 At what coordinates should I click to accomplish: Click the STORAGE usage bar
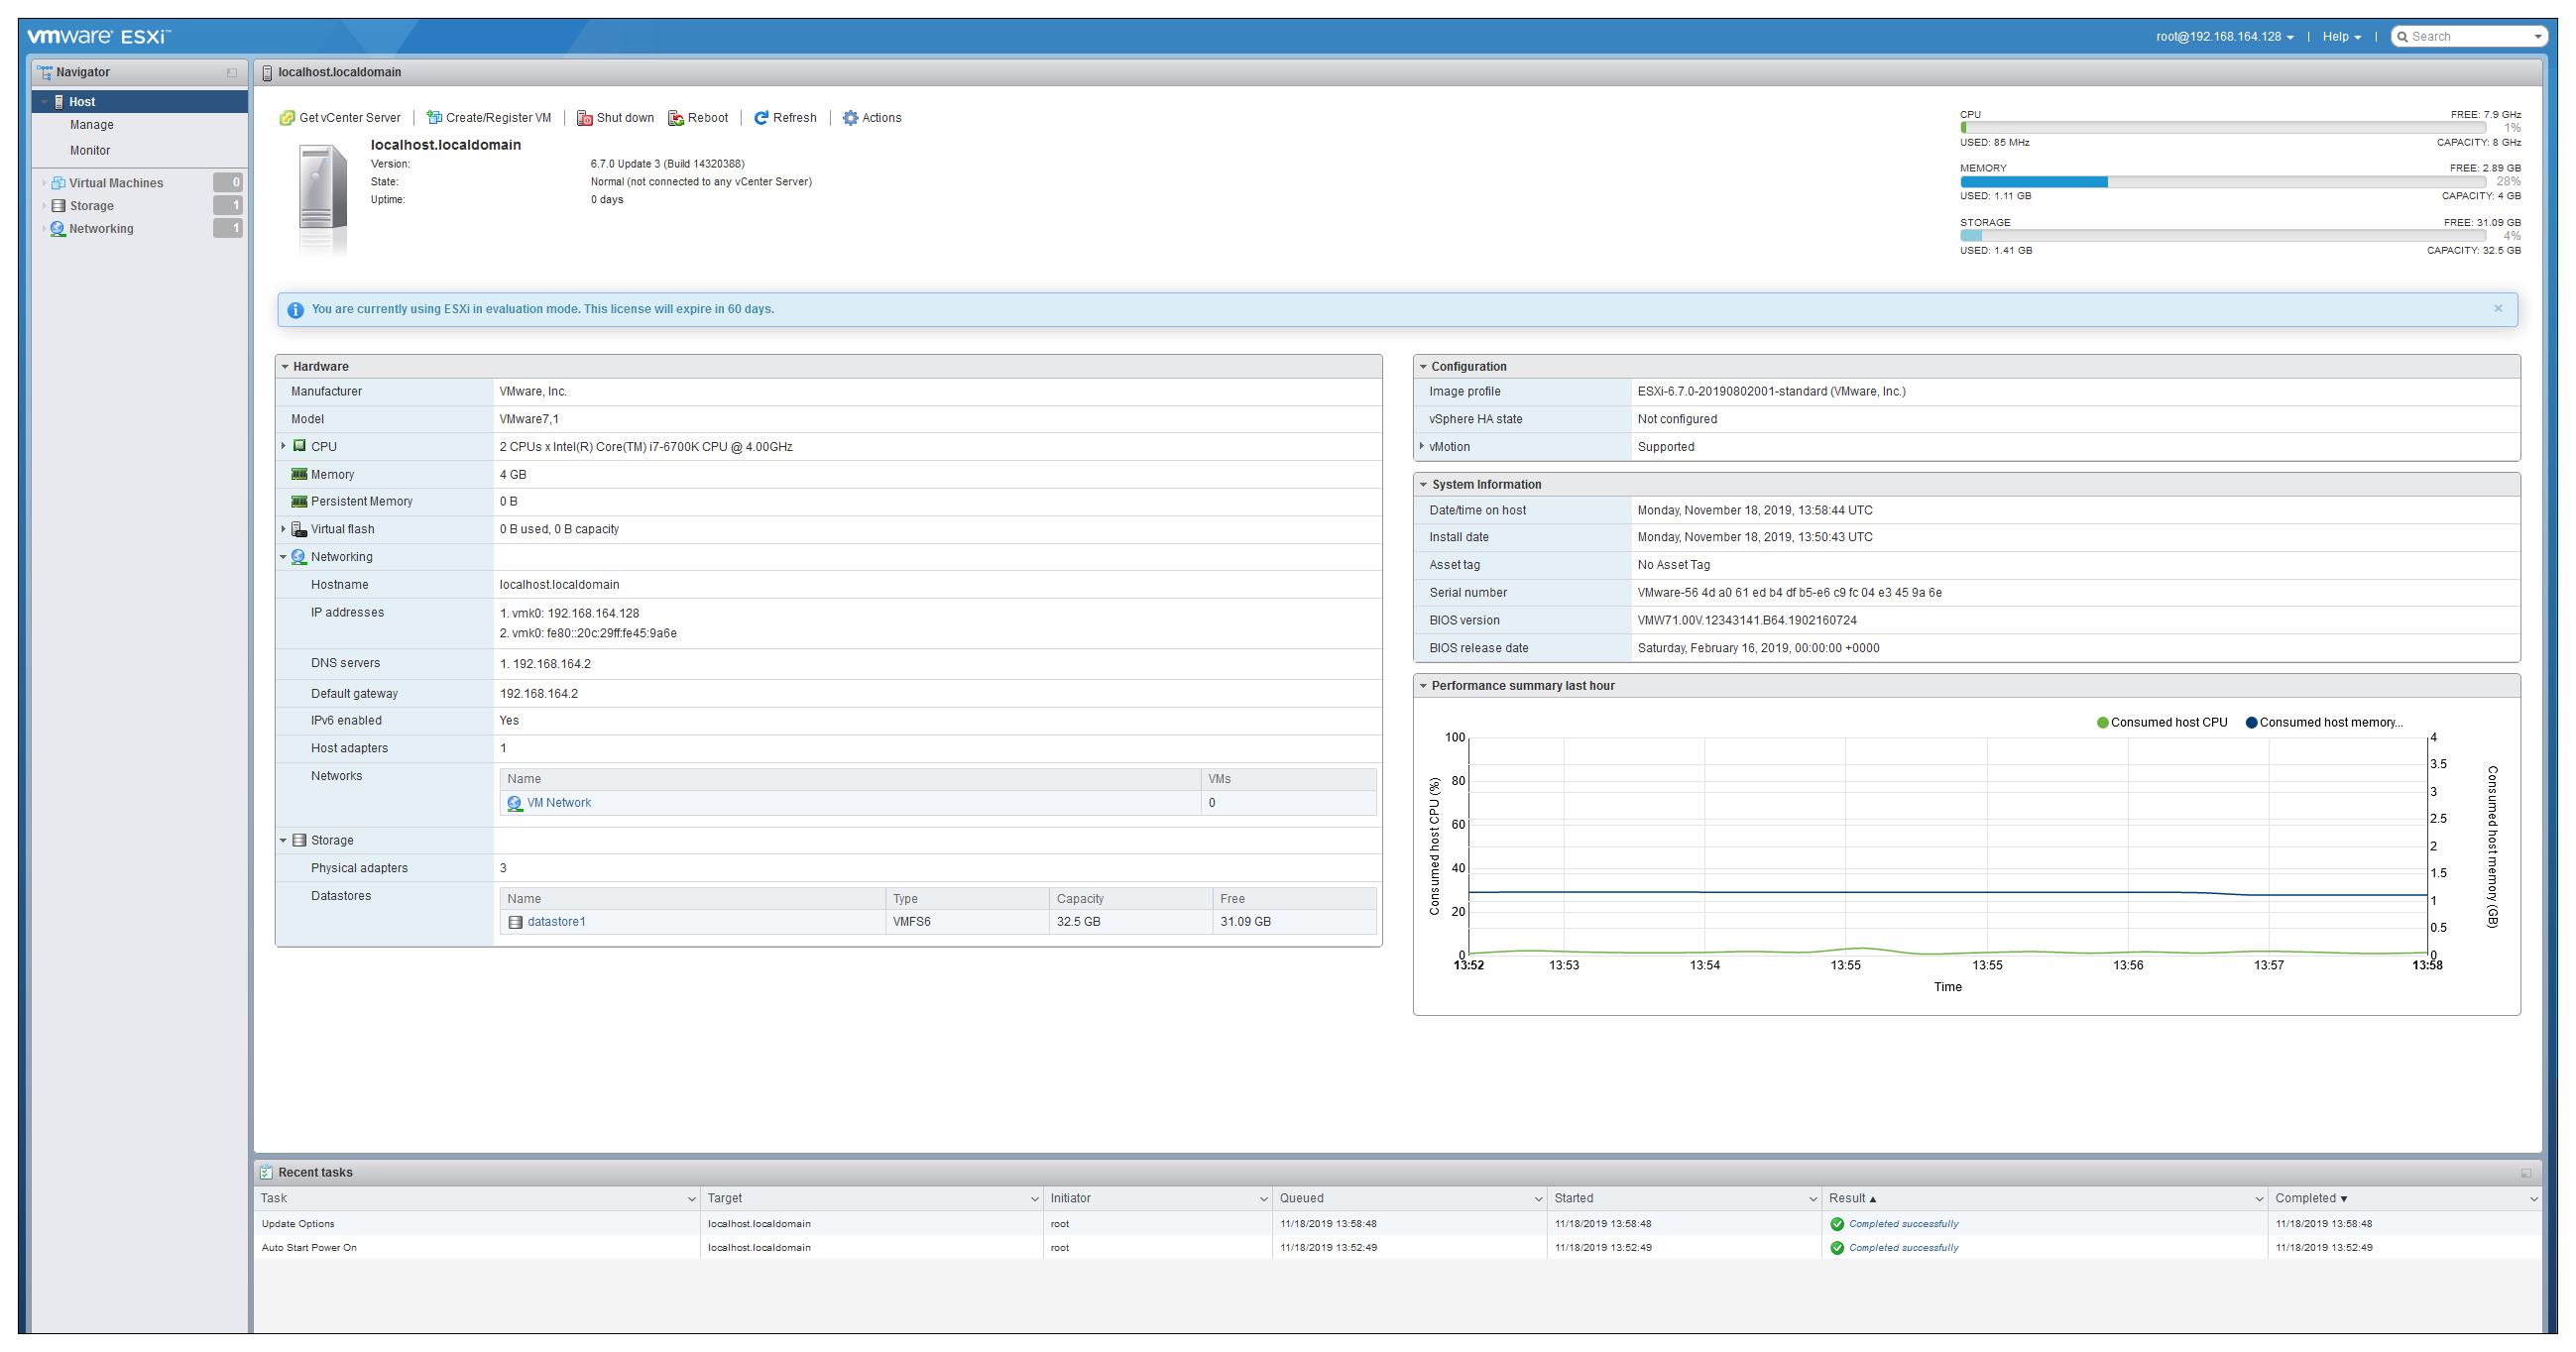pyautogui.click(x=2223, y=236)
